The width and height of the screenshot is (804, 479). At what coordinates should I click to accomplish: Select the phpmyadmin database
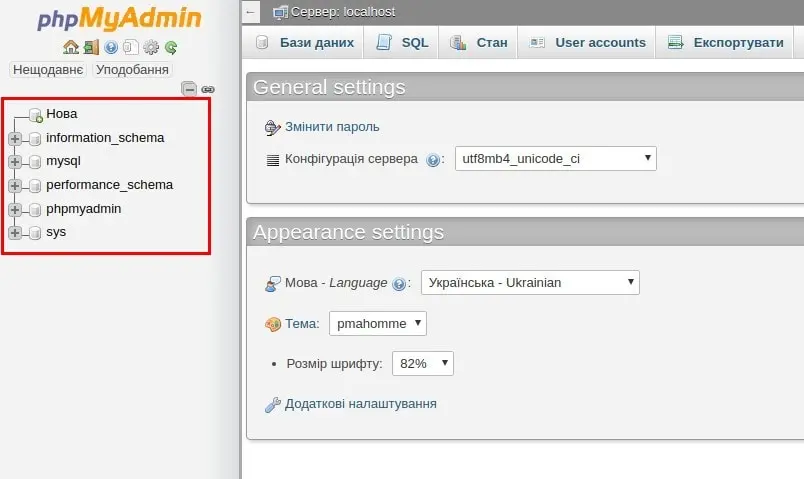[x=84, y=209]
